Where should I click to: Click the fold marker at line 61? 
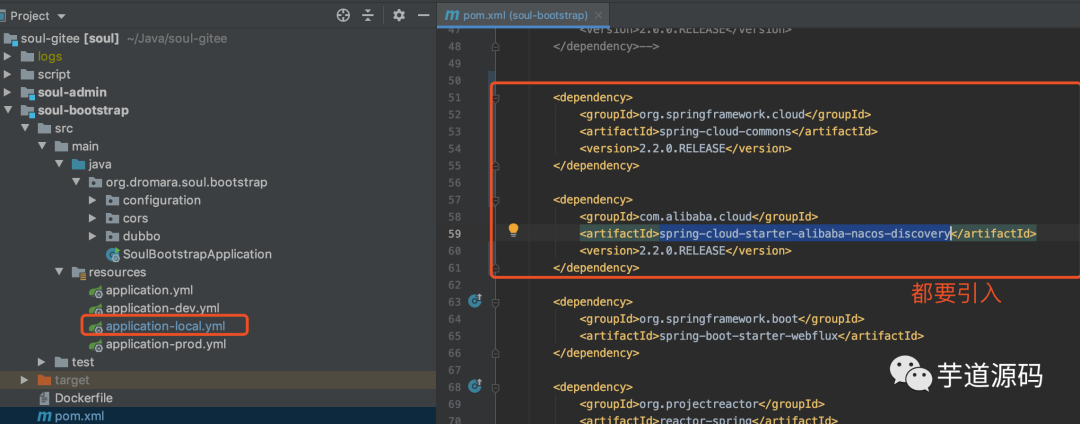[495, 268]
